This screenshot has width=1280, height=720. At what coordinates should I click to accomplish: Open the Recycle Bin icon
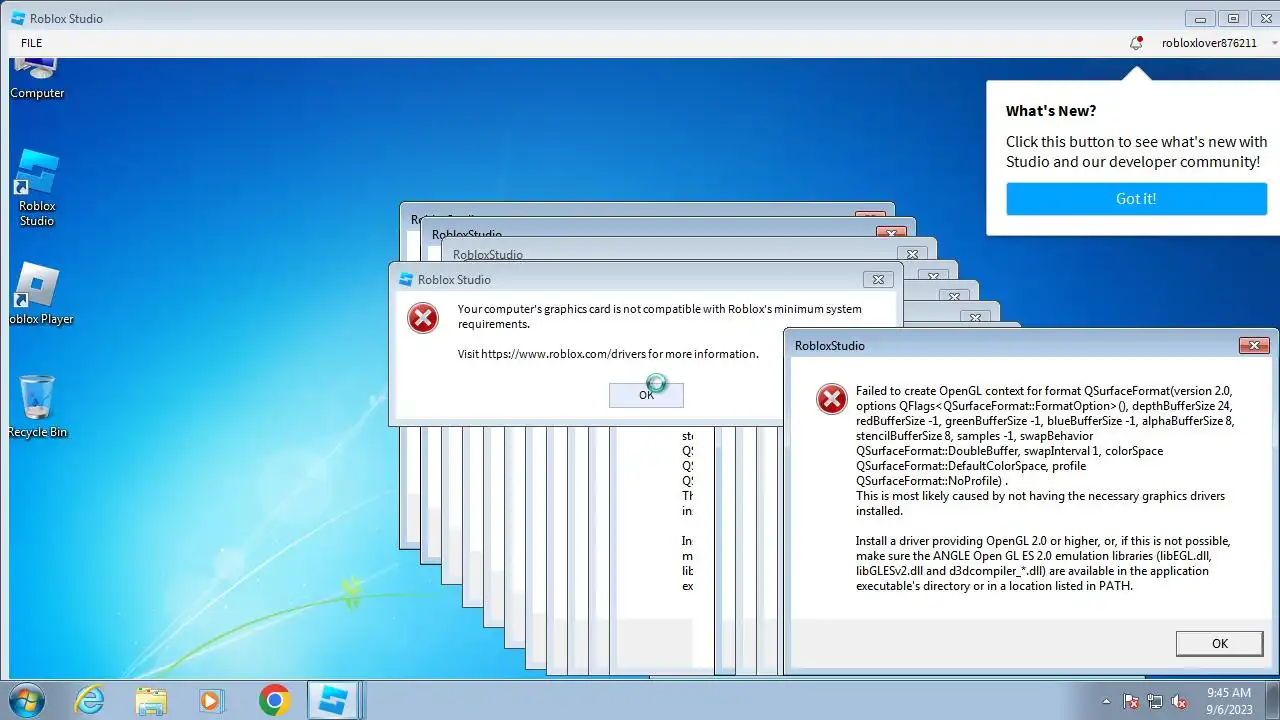(37, 407)
